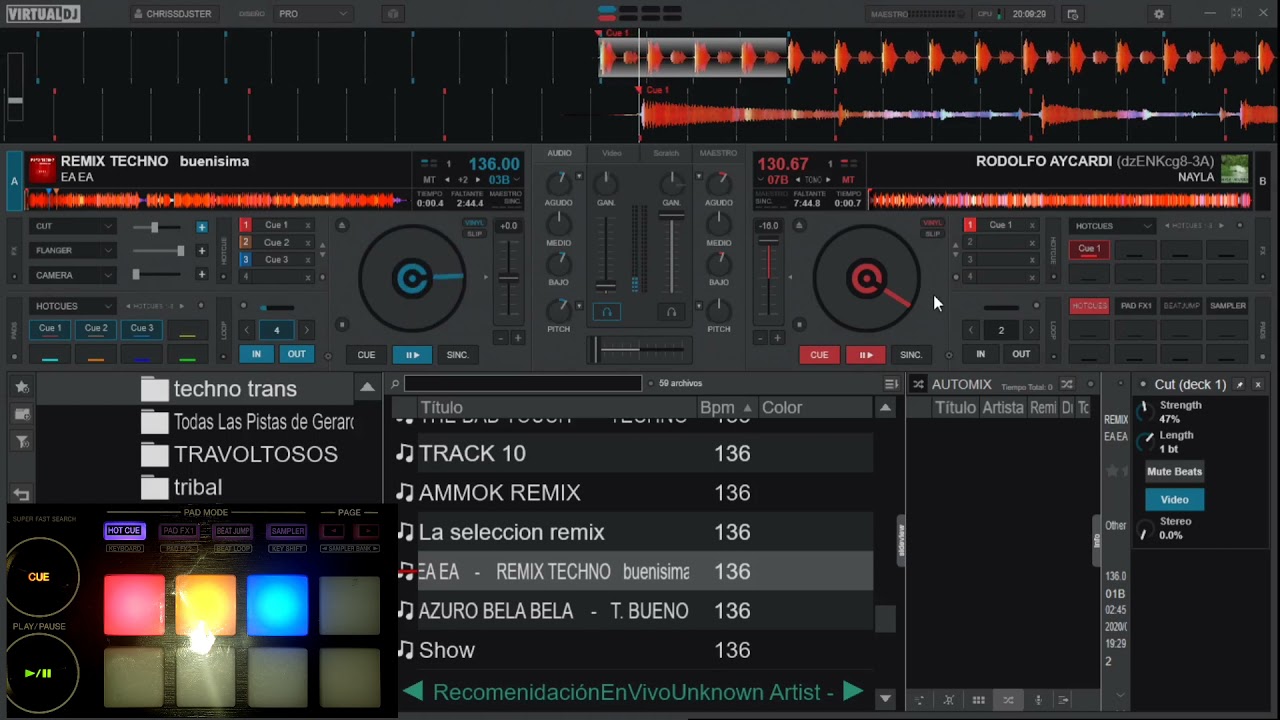
Task: Click the right deck play/pause button
Action: point(865,355)
